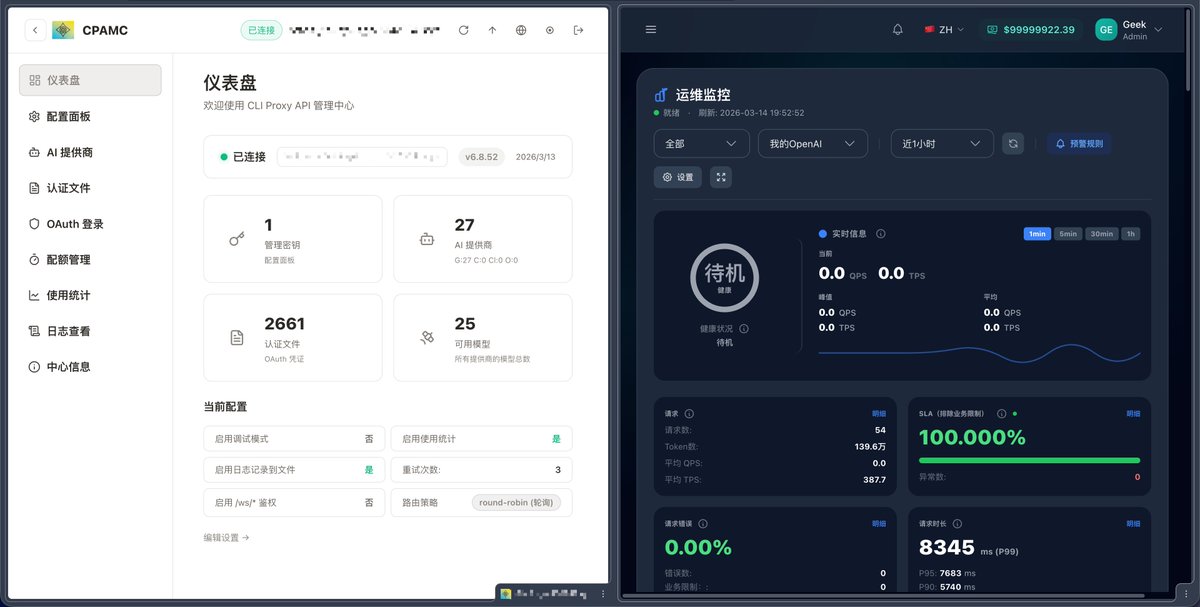Open 日志查看 in the sidebar
The height and width of the screenshot is (607, 1200).
point(90,331)
